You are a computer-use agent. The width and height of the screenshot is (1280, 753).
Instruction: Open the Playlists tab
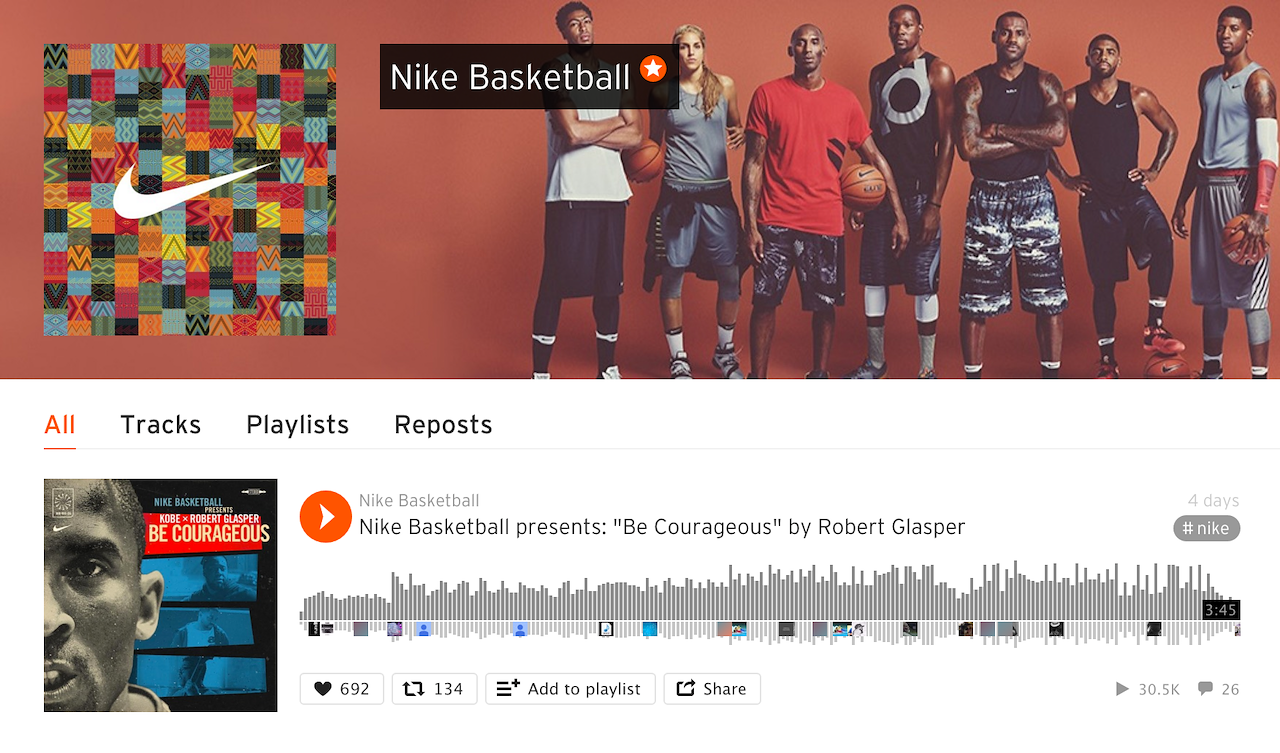coord(298,425)
